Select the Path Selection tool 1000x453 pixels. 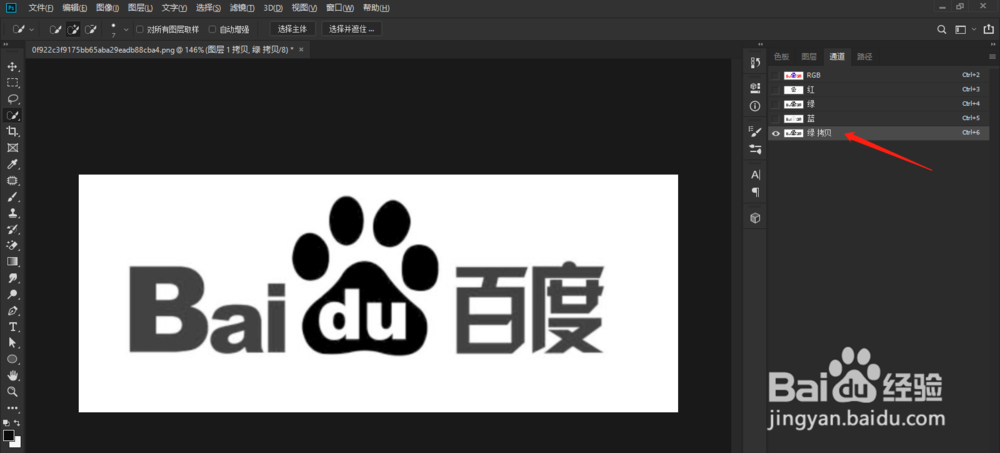click(x=12, y=343)
